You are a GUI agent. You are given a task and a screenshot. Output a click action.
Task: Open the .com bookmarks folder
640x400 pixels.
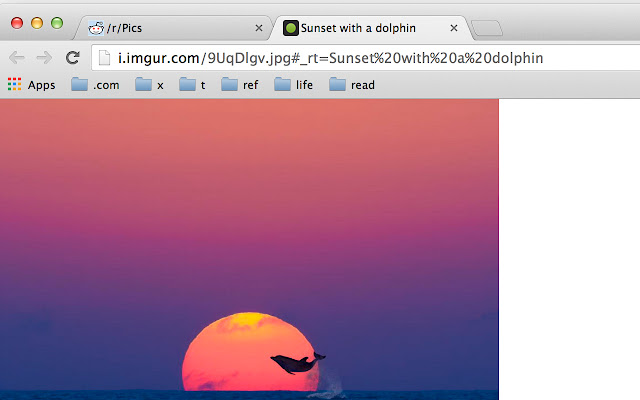click(95, 84)
